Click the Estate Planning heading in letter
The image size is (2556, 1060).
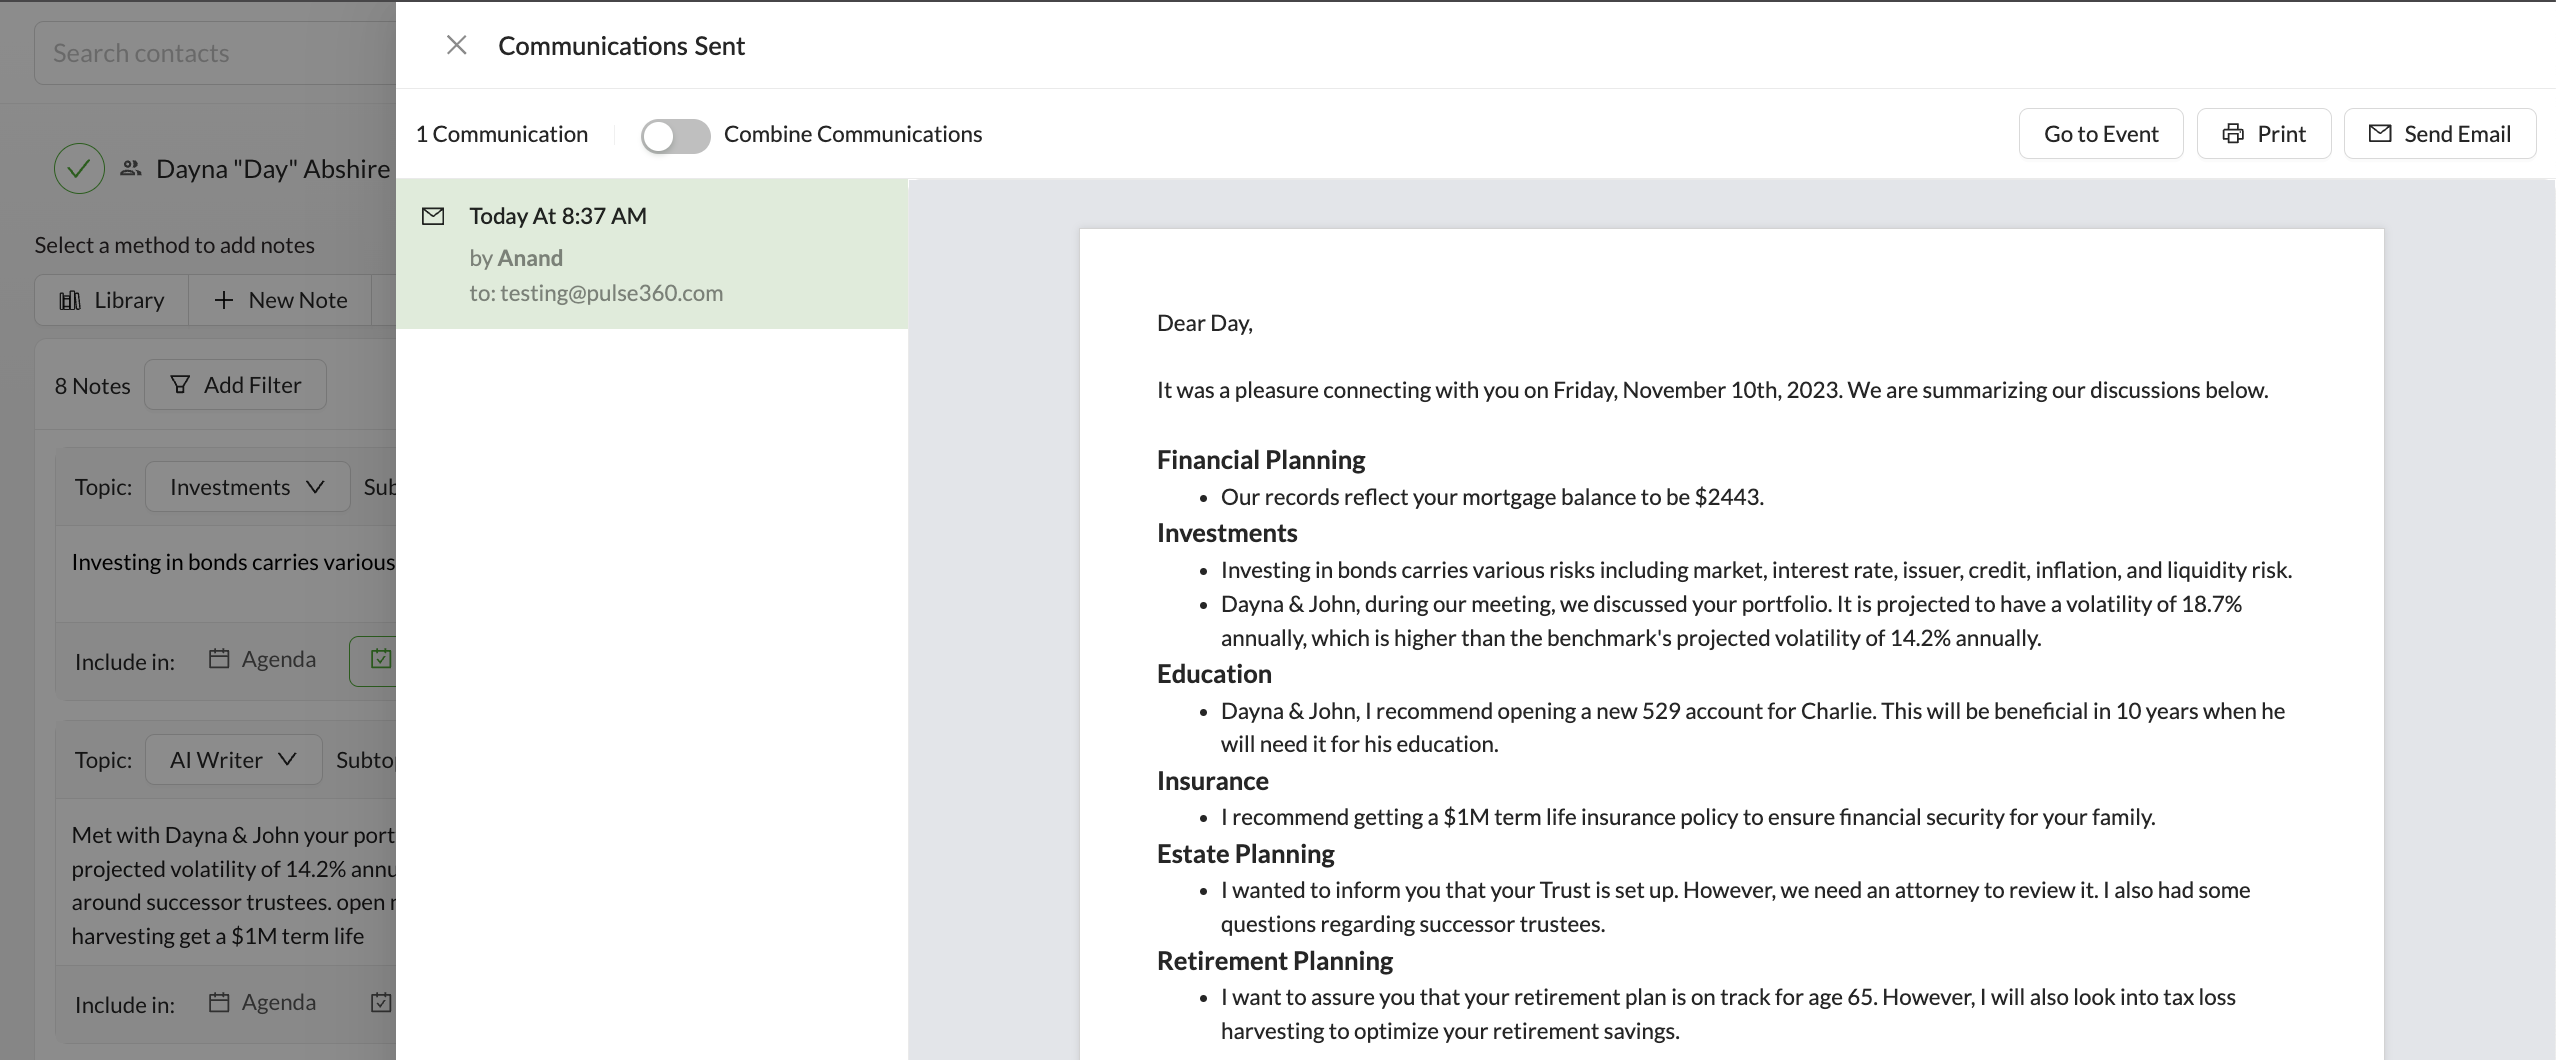pos(1246,854)
